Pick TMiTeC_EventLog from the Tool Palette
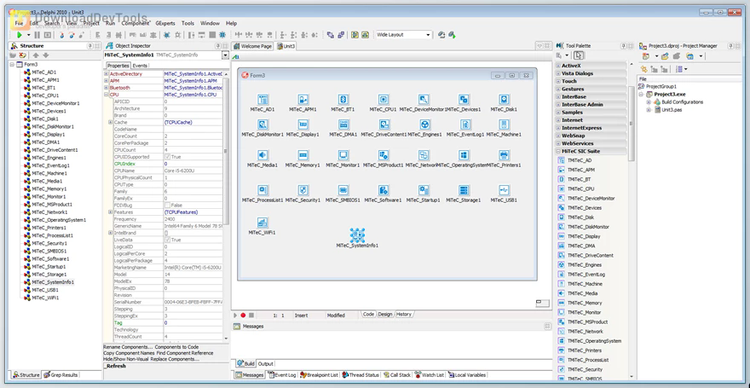The width and height of the screenshot is (750, 388). coord(586,275)
